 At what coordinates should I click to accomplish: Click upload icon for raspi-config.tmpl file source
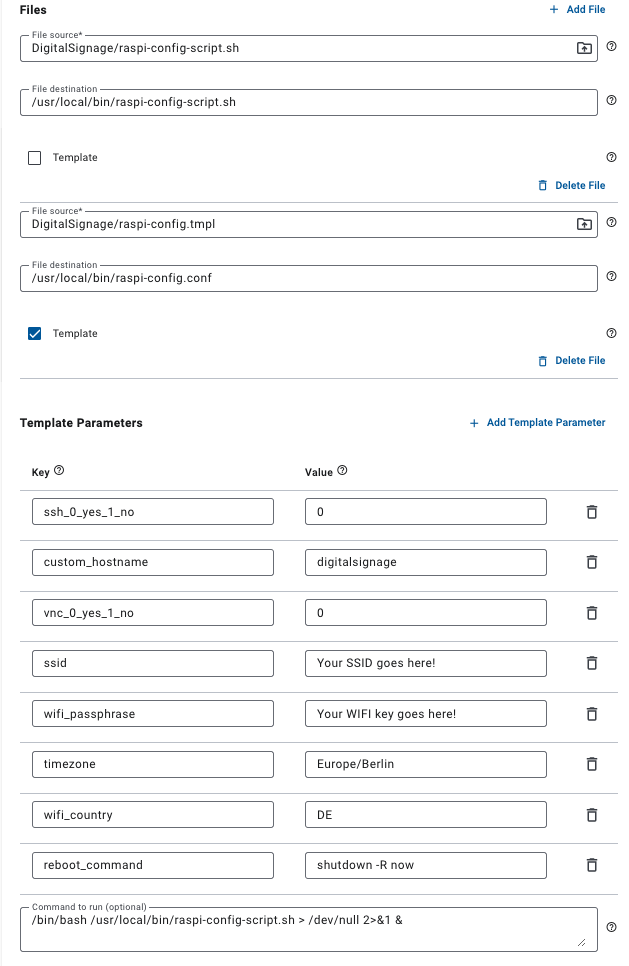tap(584, 224)
